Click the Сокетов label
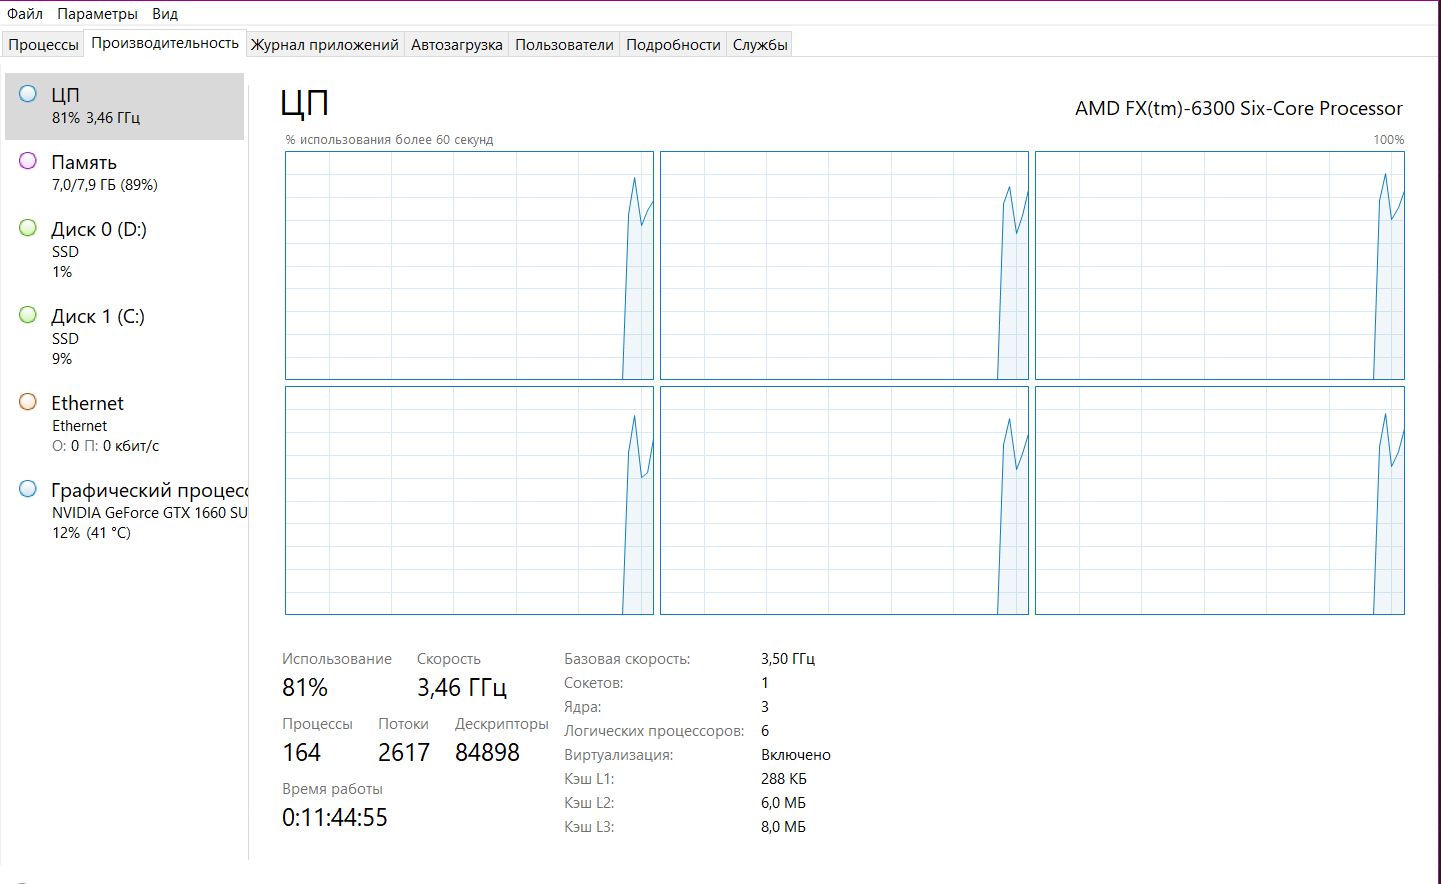The width and height of the screenshot is (1441, 884). click(x=594, y=683)
